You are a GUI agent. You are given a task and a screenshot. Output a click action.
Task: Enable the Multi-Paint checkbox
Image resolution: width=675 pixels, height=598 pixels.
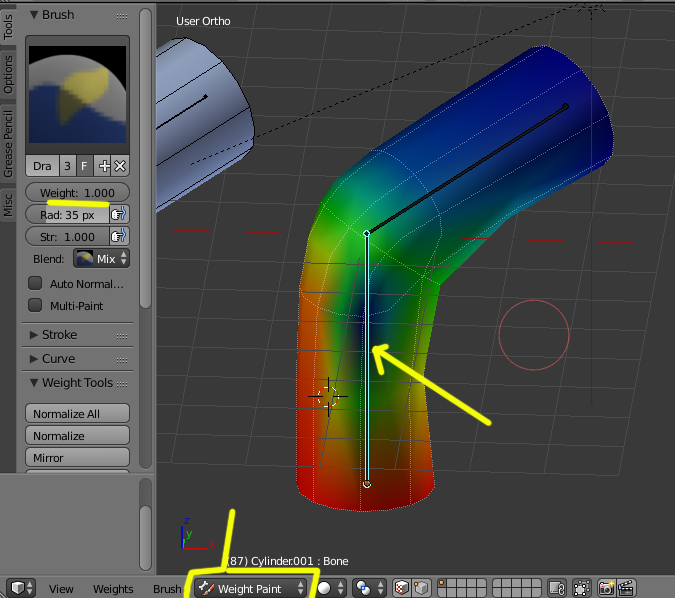point(35,305)
